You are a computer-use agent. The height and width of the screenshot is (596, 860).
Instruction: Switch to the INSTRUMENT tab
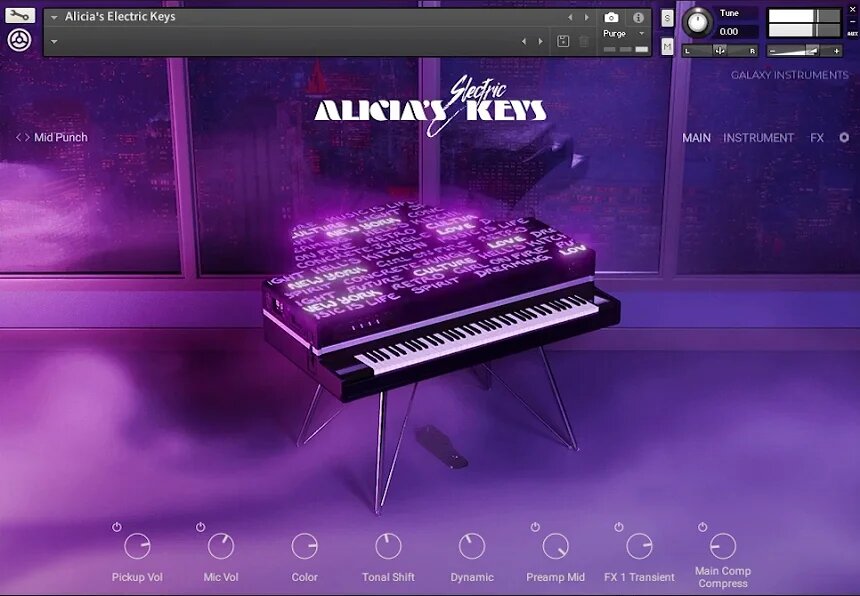point(758,138)
